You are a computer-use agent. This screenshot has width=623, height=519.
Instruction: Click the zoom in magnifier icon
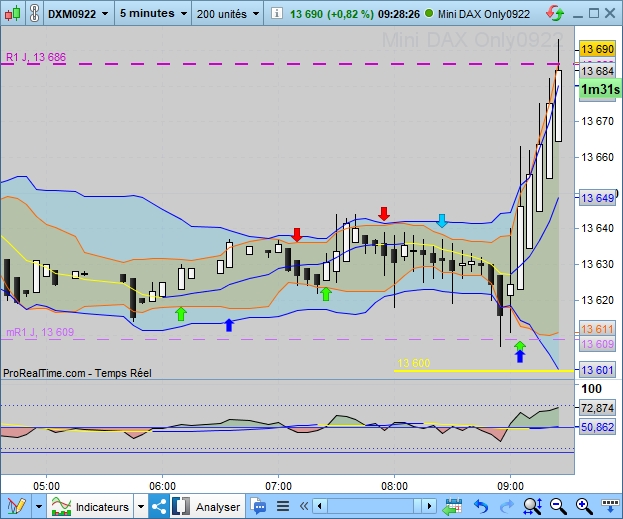584,506
